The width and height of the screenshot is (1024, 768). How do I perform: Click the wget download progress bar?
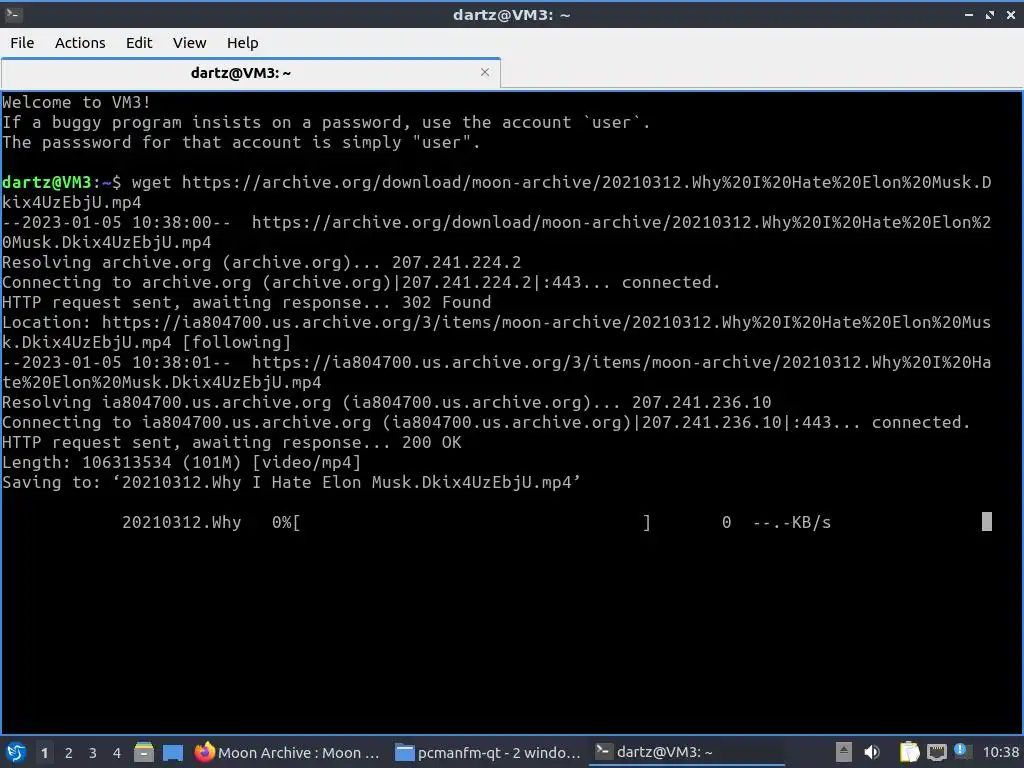475,522
